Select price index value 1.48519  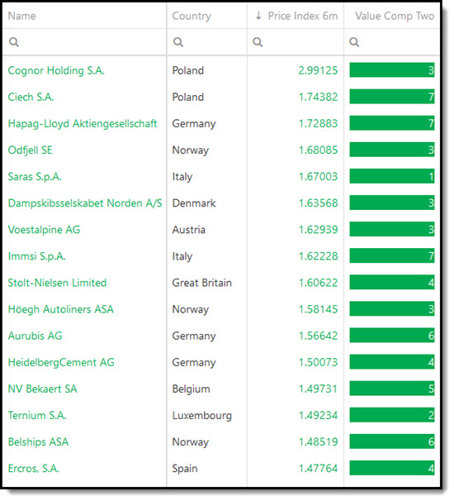click(x=318, y=442)
